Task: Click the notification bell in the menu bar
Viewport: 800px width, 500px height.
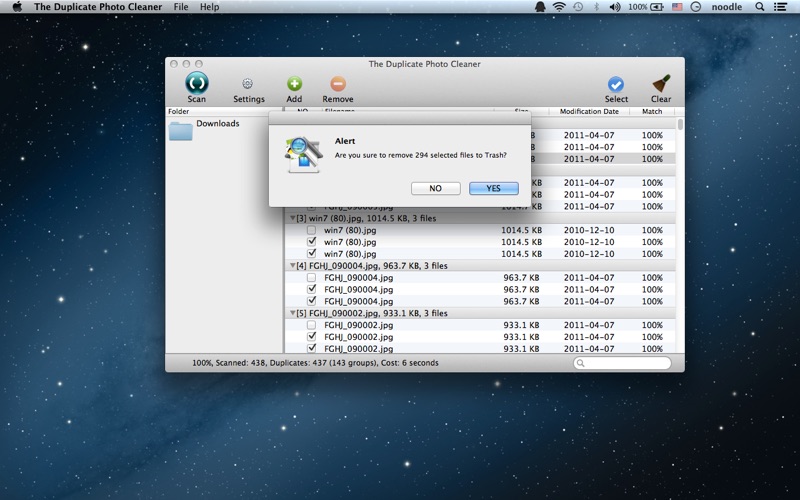Action: (x=540, y=7)
